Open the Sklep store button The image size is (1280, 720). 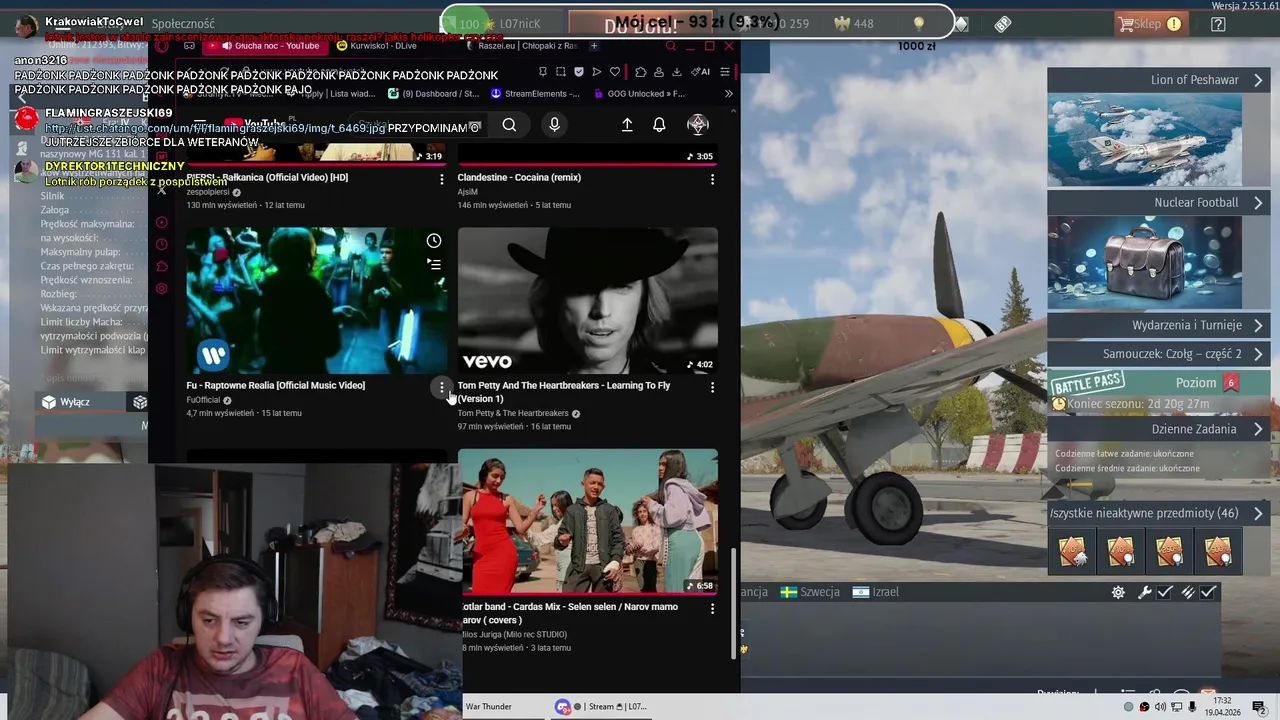click(1151, 24)
